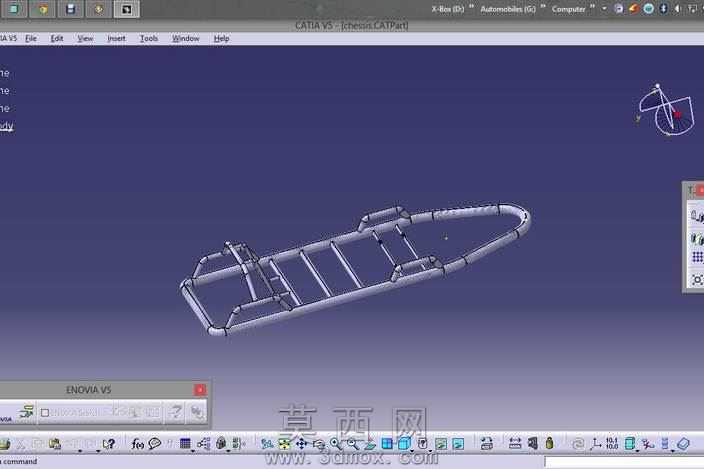Click the Measure Inertia weight icon
The height and width of the screenshot is (469, 704).
coord(550,444)
